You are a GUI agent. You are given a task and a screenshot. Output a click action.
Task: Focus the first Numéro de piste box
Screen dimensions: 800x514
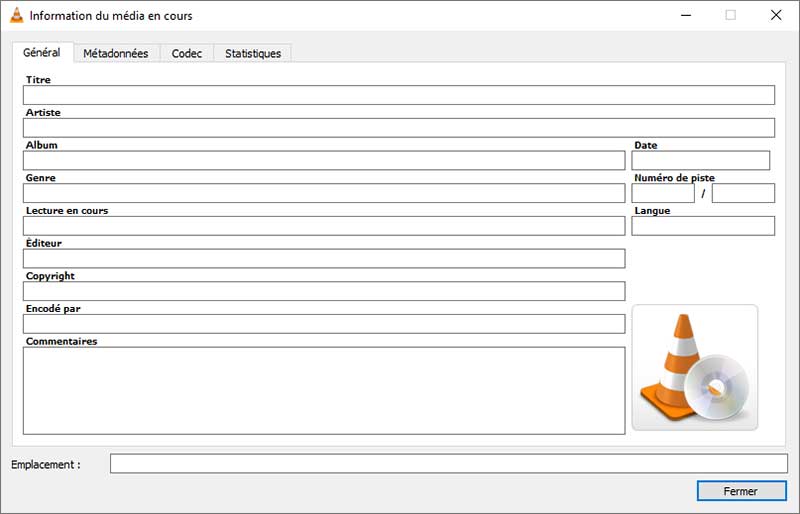tap(662, 193)
